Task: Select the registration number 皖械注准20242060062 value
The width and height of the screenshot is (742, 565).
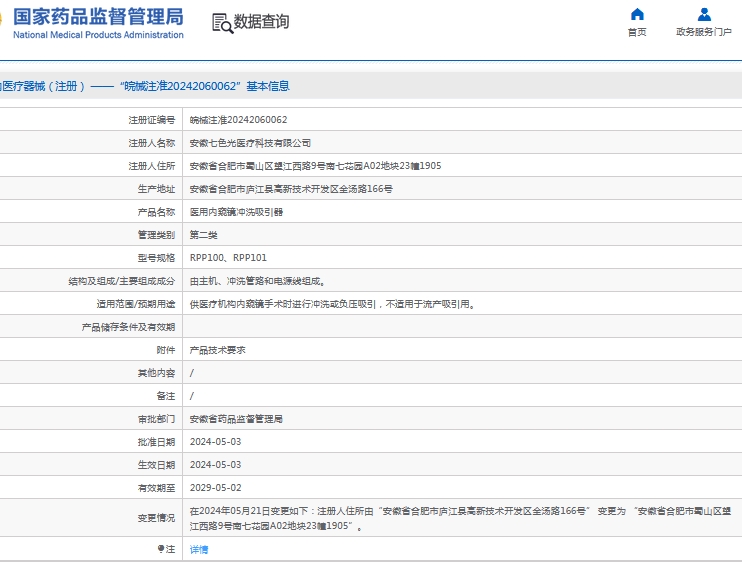Action: tap(238, 120)
